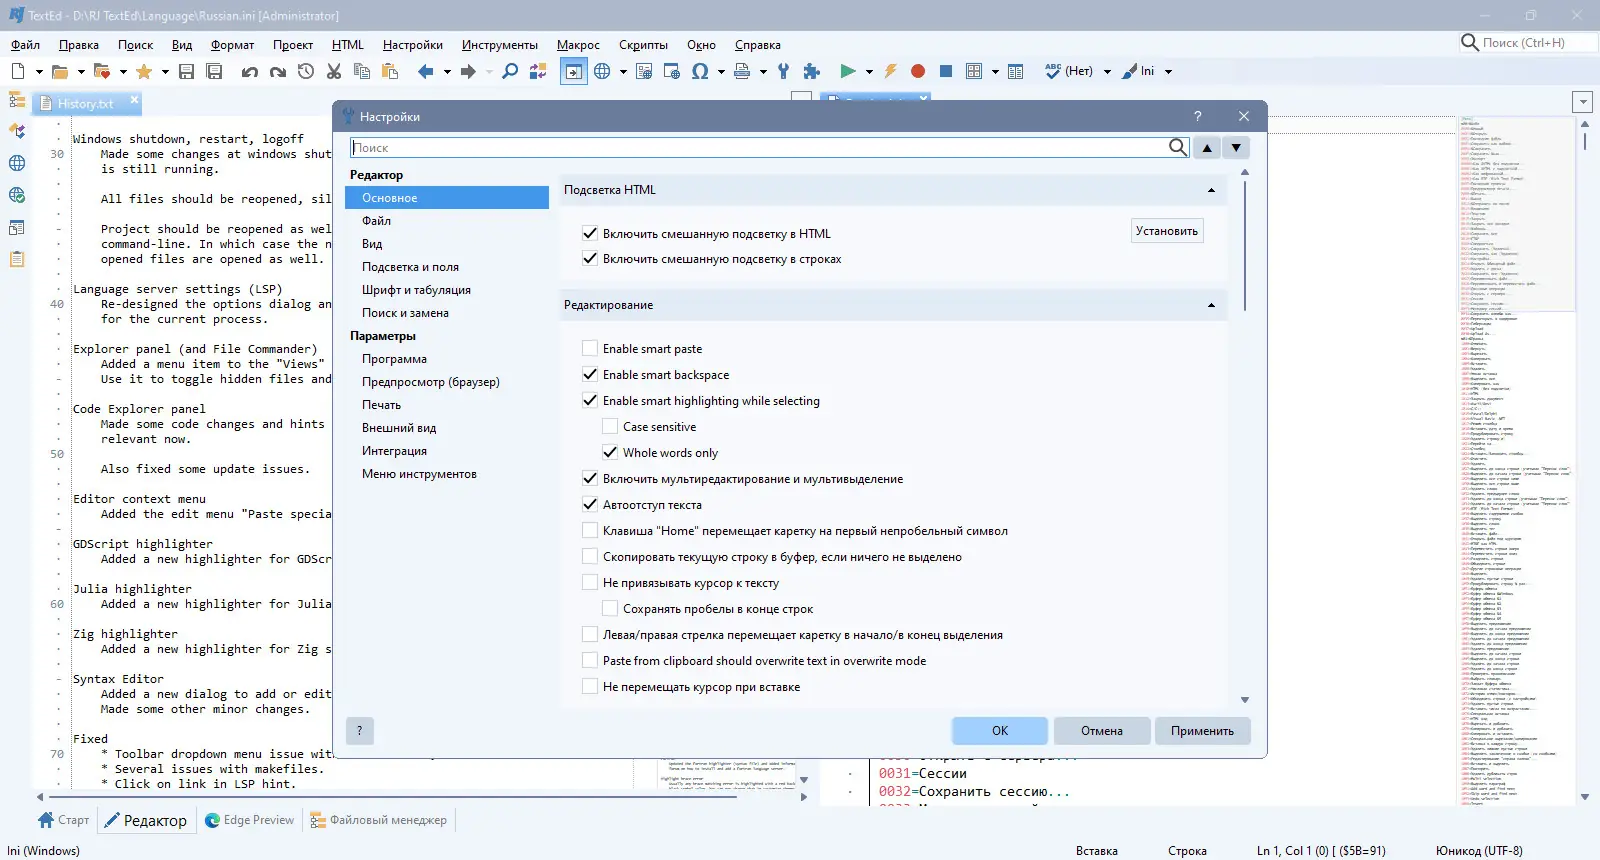The width and height of the screenshot is (1600, 860).
Task: Print the document with the printer icon
Action: click(x=742, y=71)
